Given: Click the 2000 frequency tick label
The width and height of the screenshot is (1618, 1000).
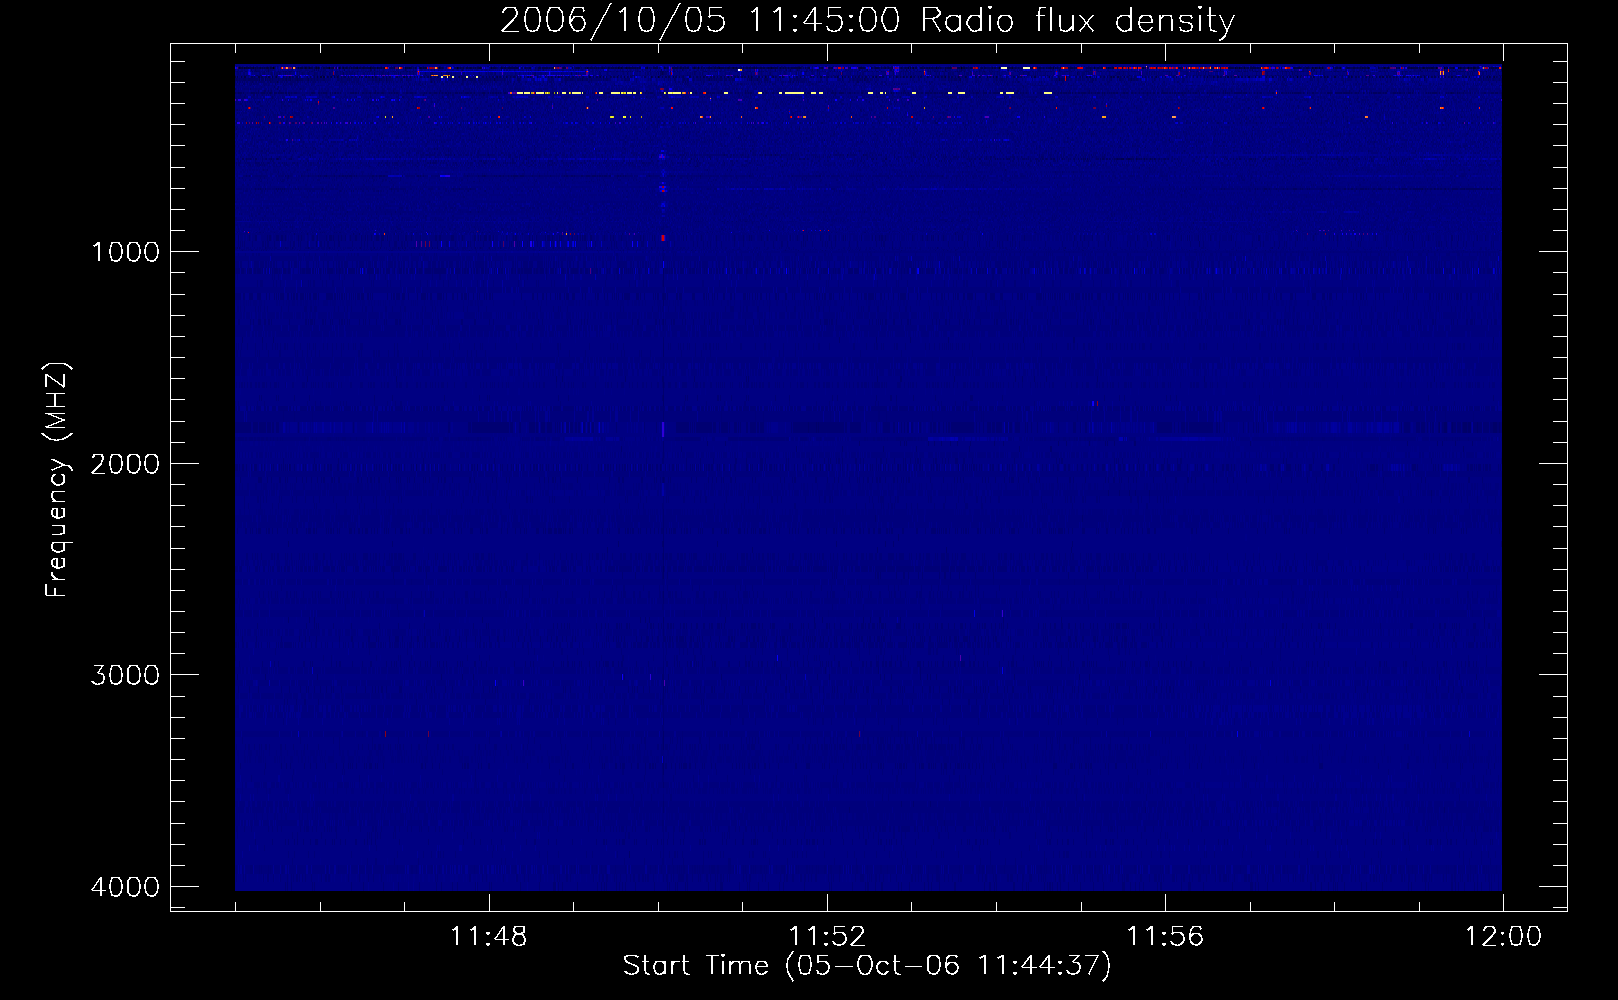Looking at the screenshot, I should point(125,463).
